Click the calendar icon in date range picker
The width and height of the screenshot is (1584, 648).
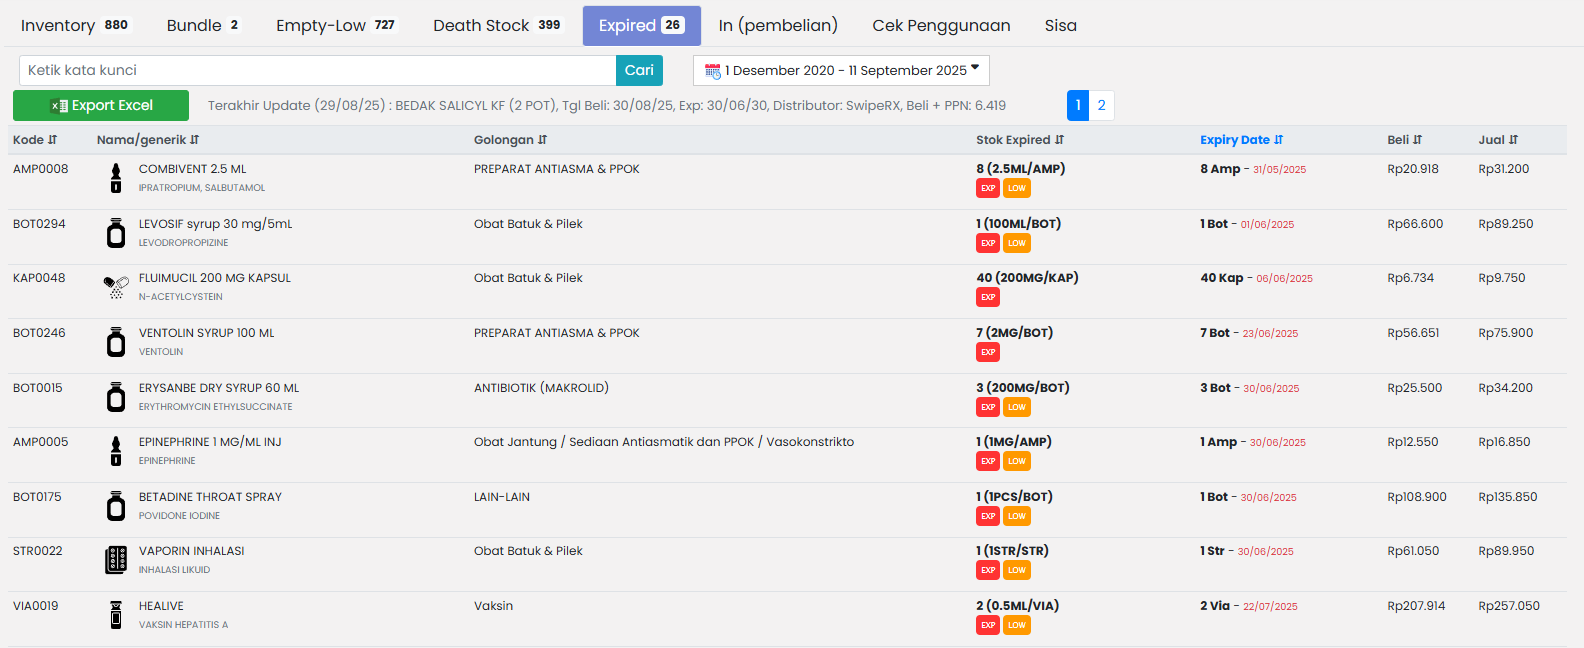click(713, 71)
